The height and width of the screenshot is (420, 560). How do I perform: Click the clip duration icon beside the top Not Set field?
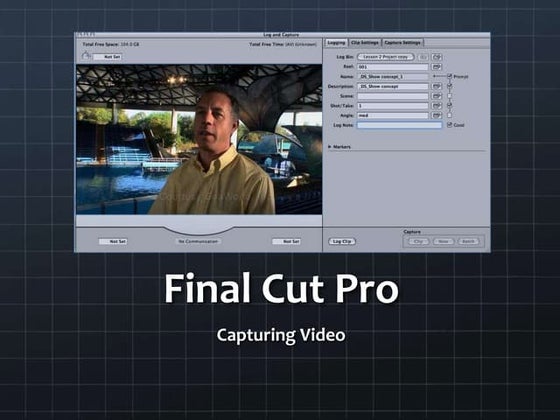pos(85,56)
